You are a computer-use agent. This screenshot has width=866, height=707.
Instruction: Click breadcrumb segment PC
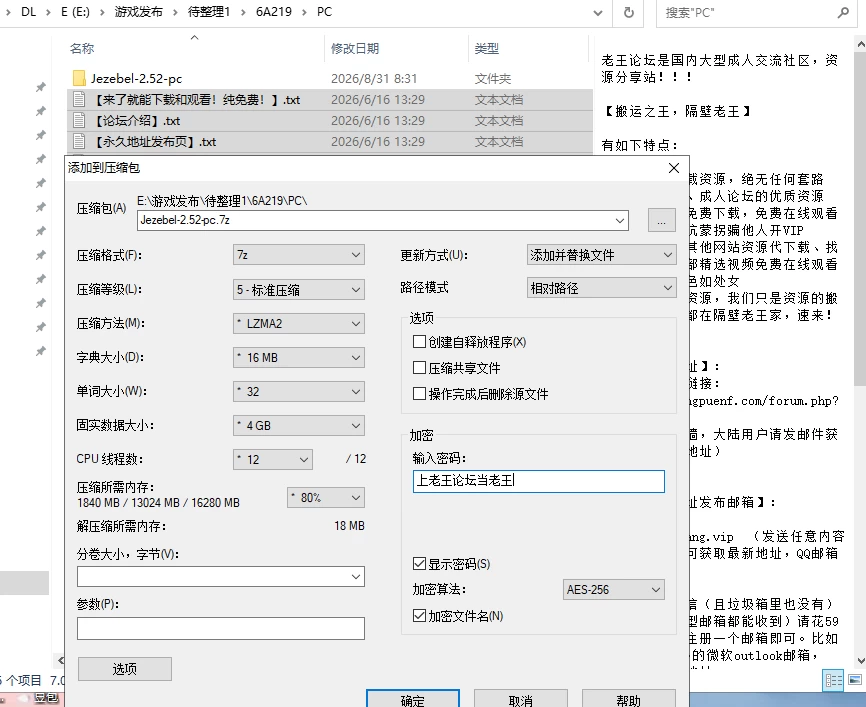coord(324,12)
